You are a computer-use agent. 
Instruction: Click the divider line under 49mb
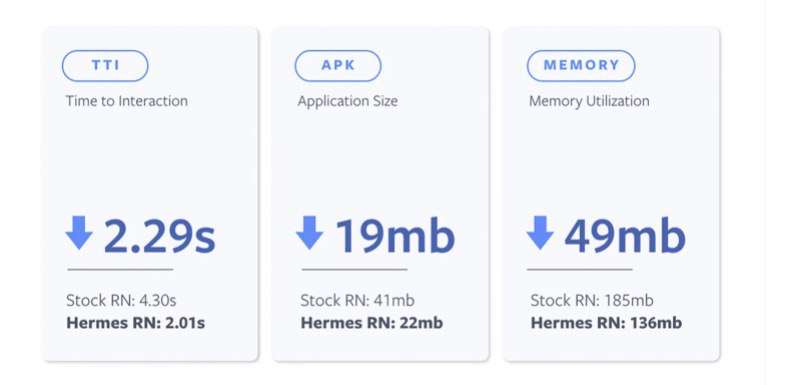pyautogui.click(x=580, y=269)
